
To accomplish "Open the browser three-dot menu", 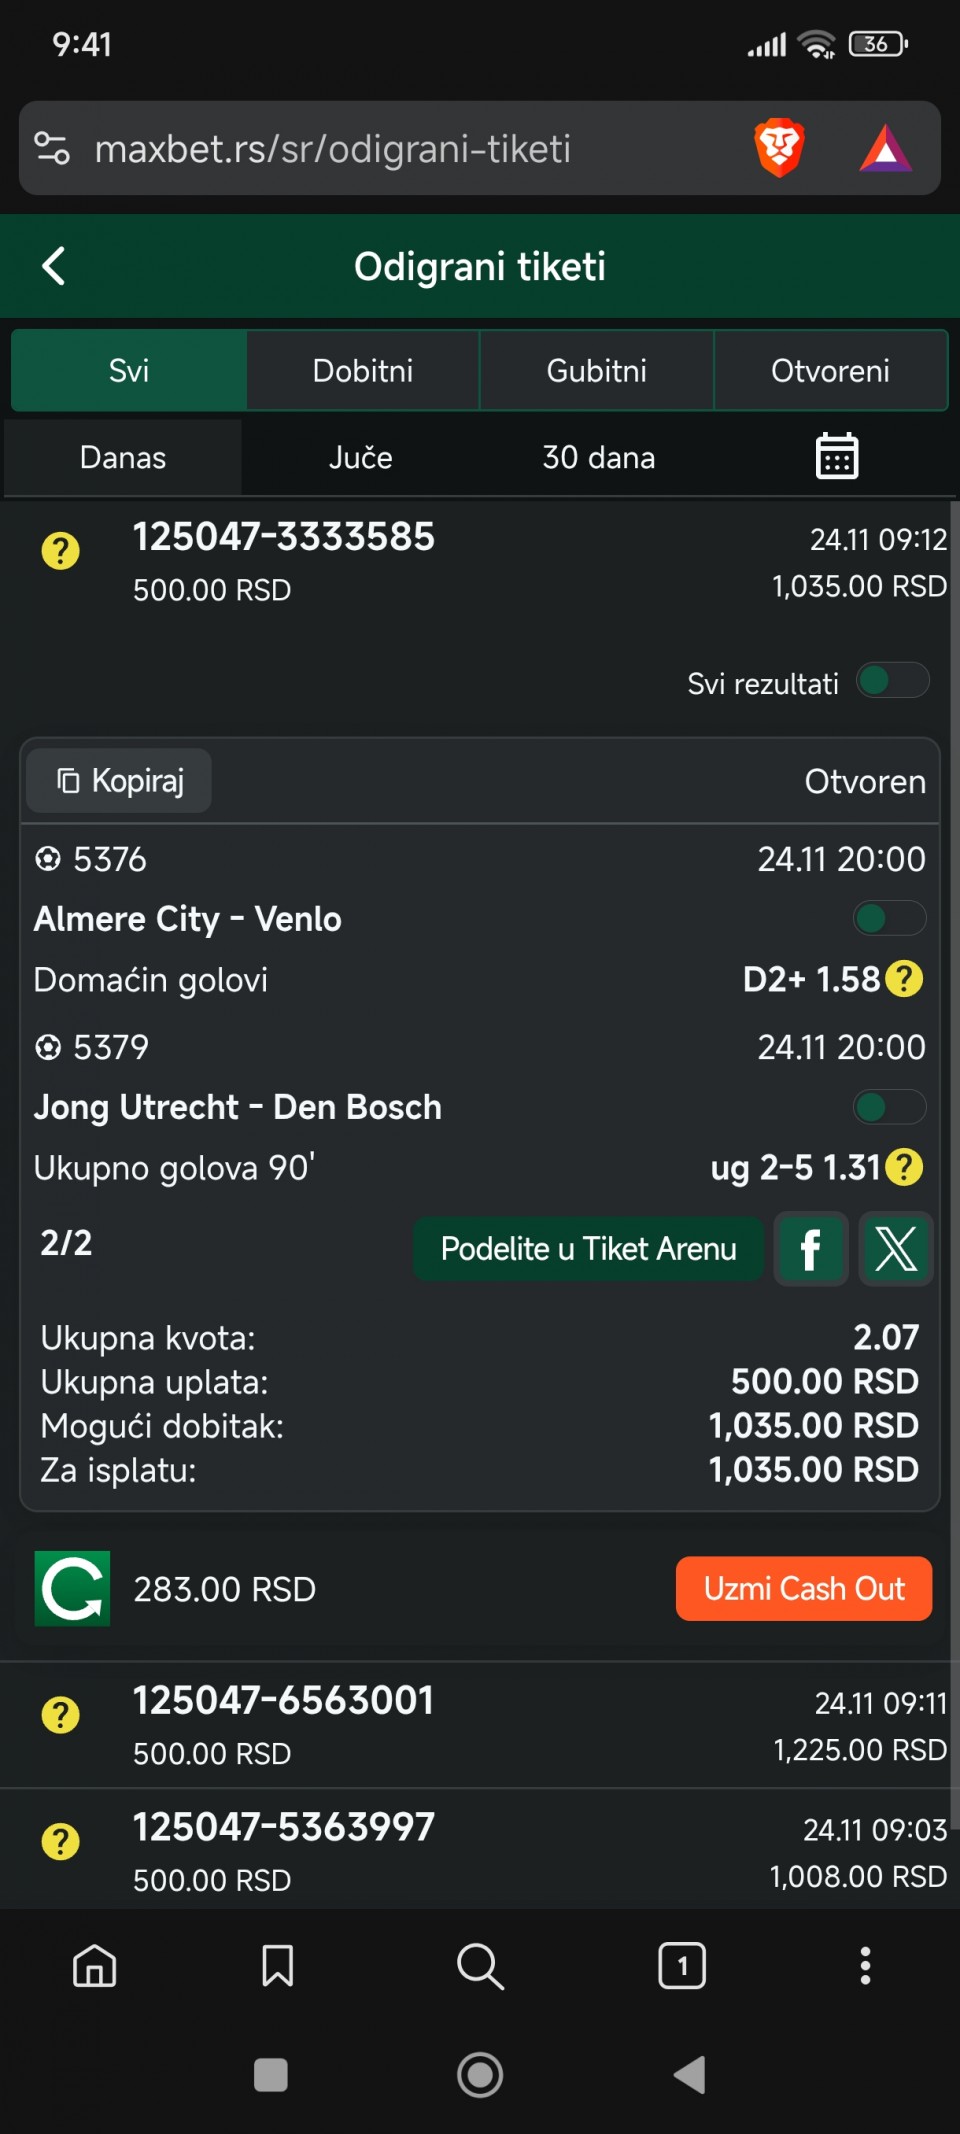I will (865, 1966).
